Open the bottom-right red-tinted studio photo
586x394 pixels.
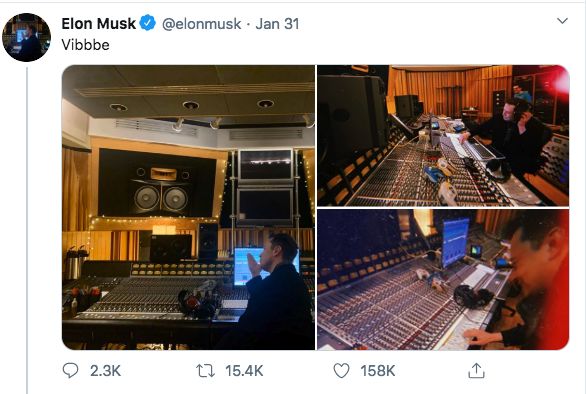pyautogui.click(x=443, y=280)
